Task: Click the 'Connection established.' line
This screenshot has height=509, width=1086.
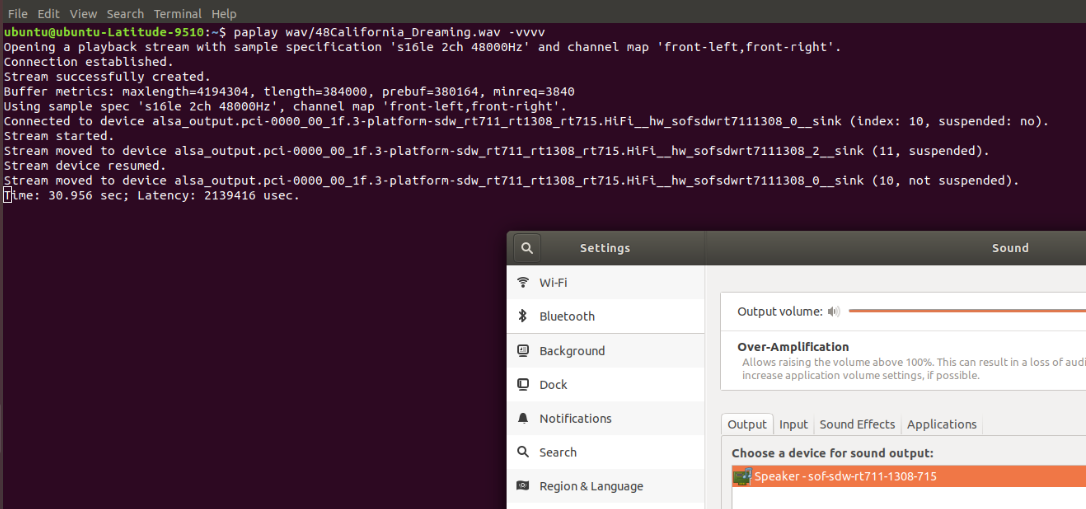Action: click(x=89, y=62)
